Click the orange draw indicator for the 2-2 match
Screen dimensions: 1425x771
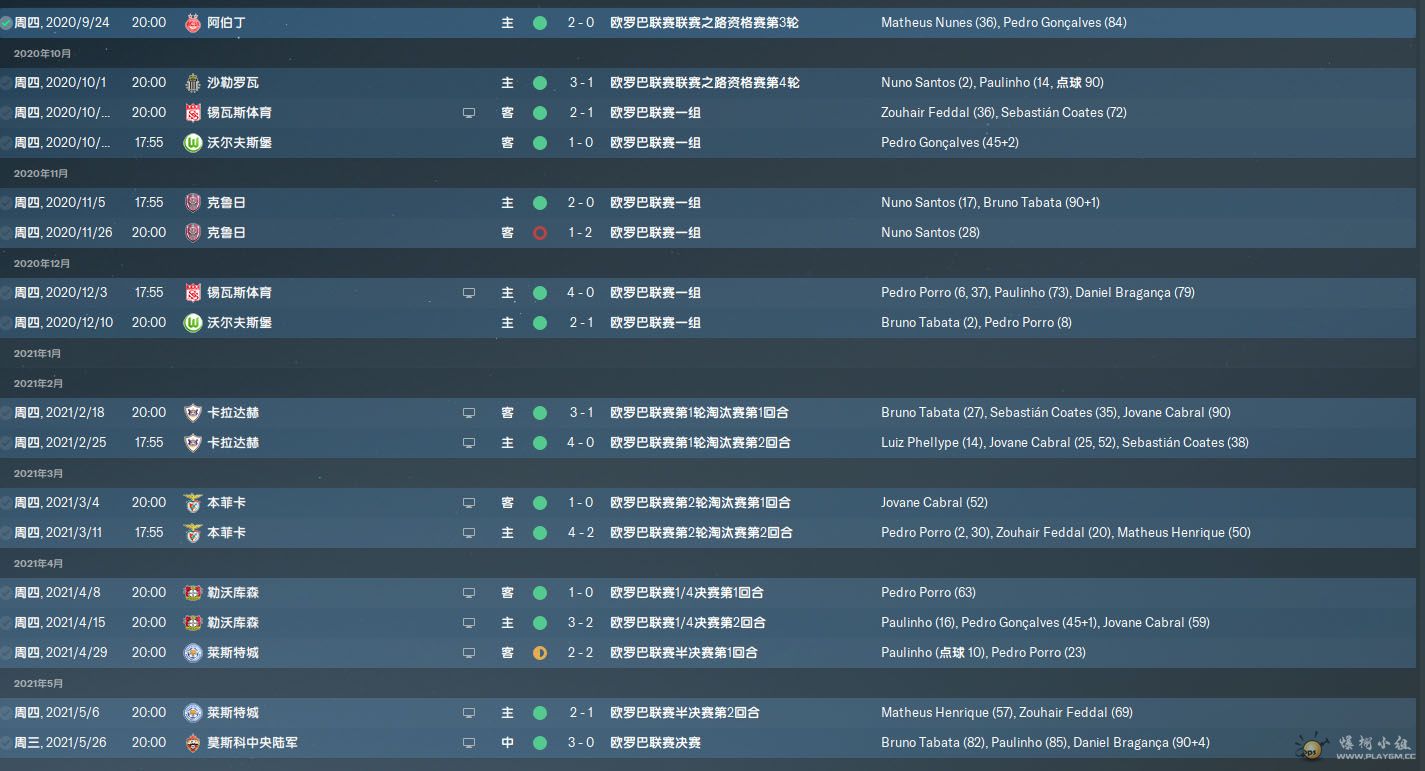click(540, 653)
